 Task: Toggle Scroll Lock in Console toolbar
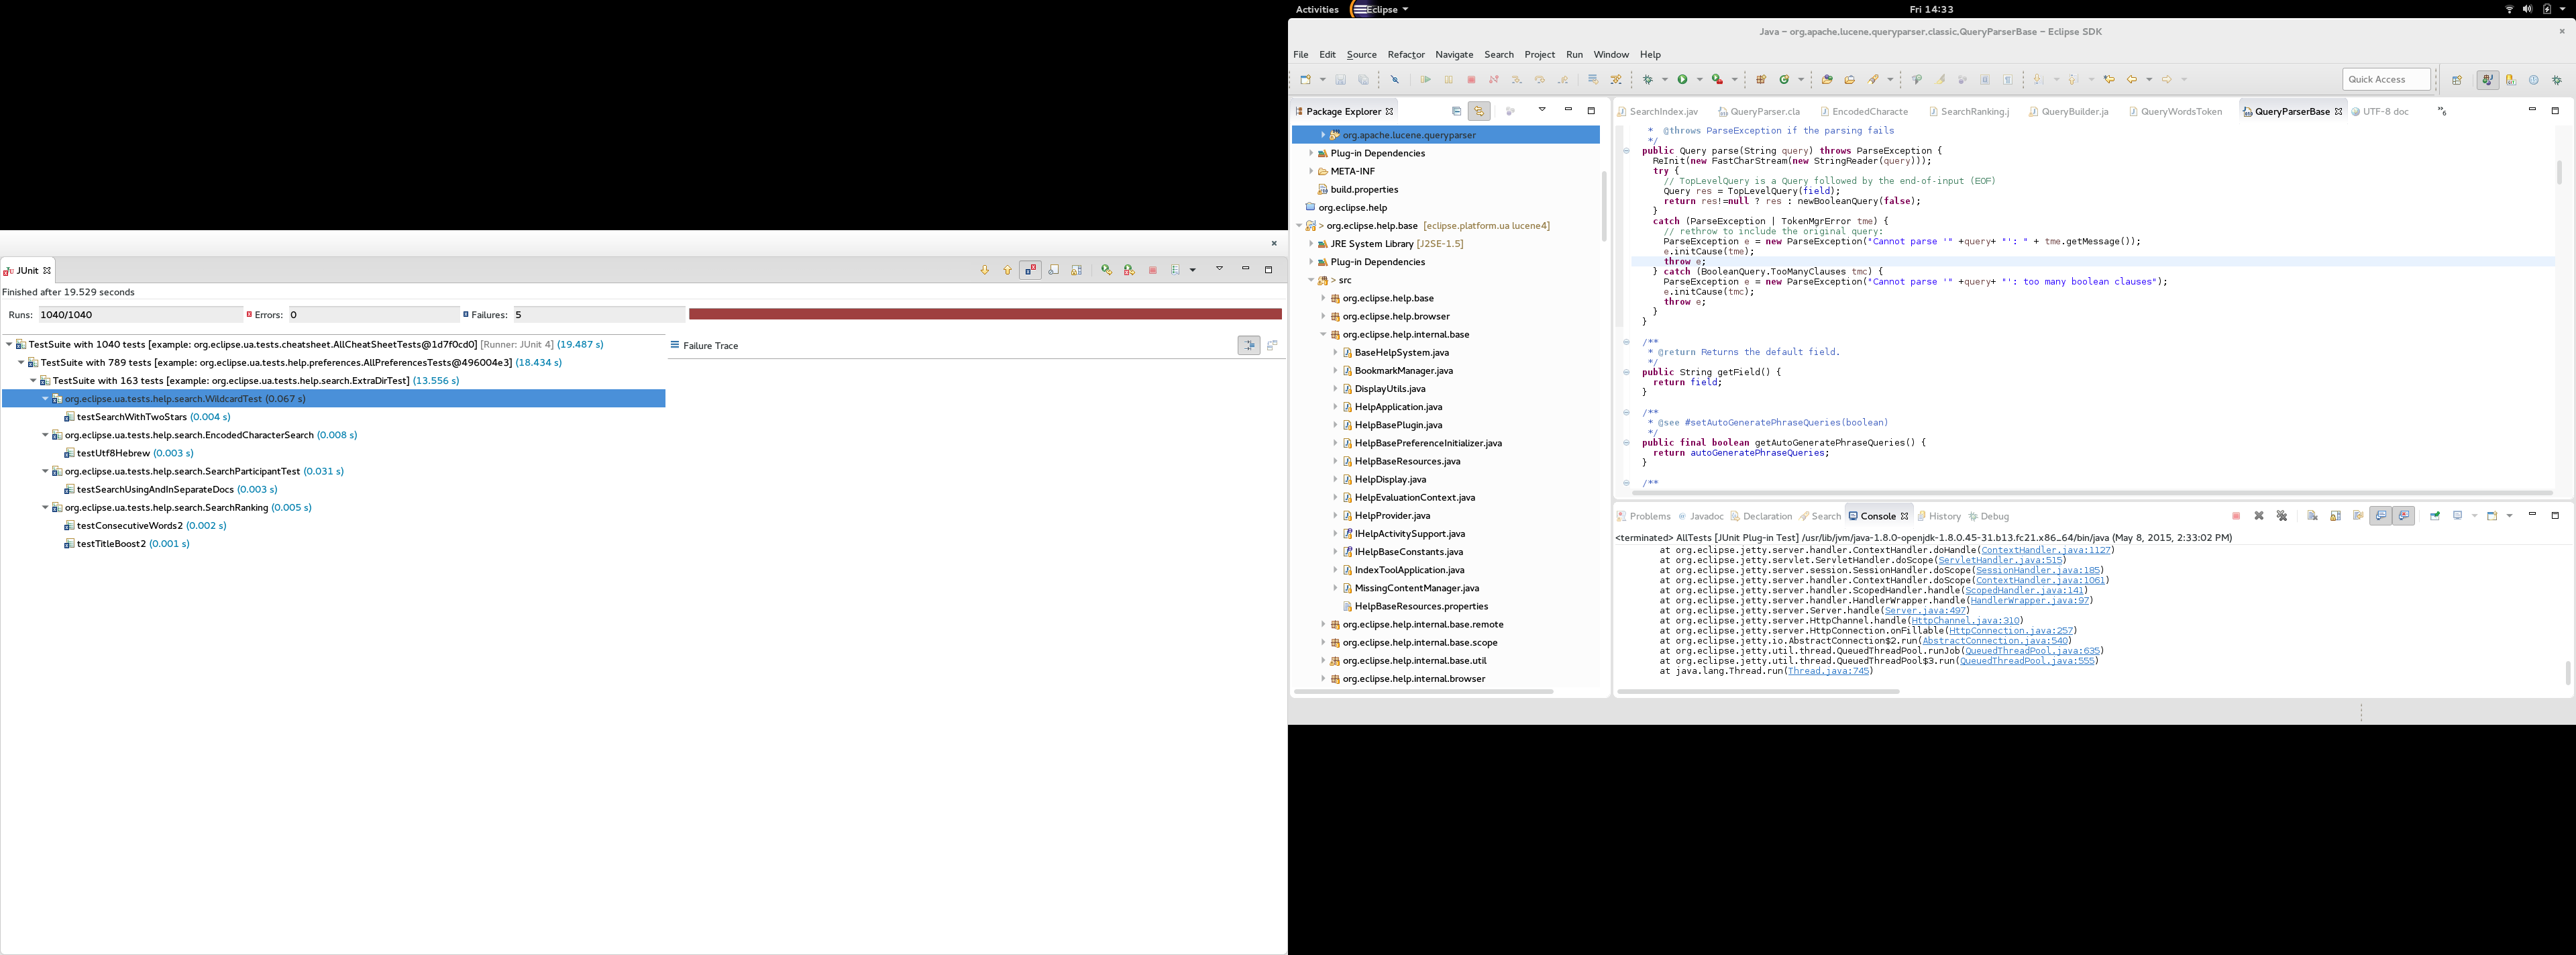2336,516
